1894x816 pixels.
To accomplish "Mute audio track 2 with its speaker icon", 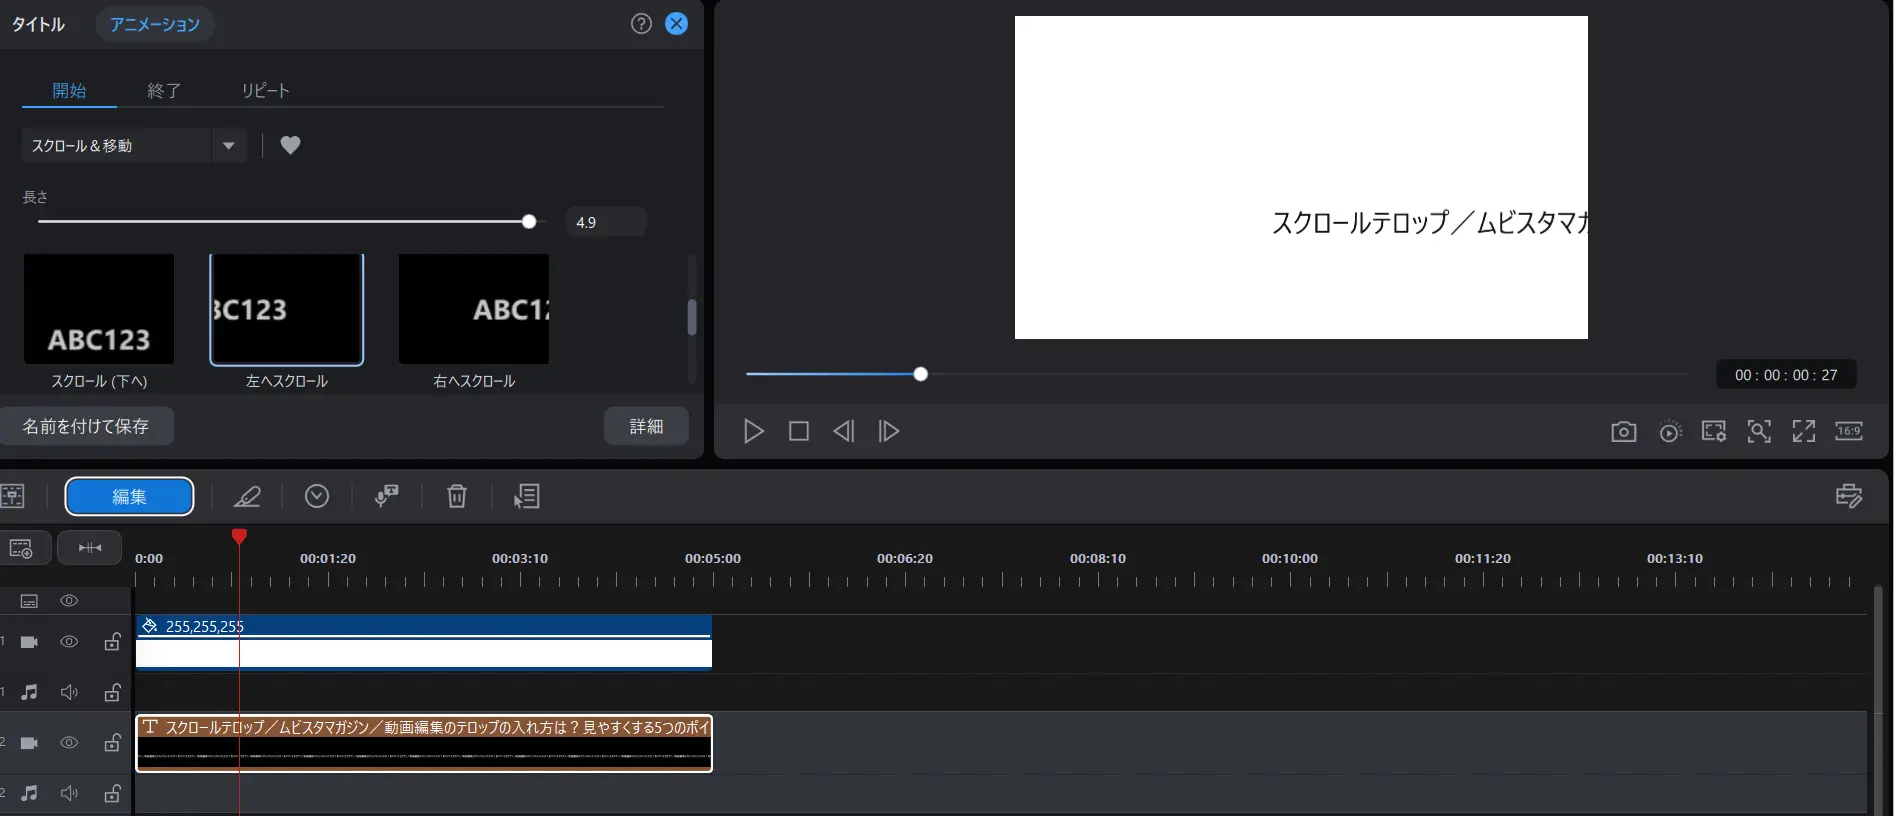I will (69, 793).
